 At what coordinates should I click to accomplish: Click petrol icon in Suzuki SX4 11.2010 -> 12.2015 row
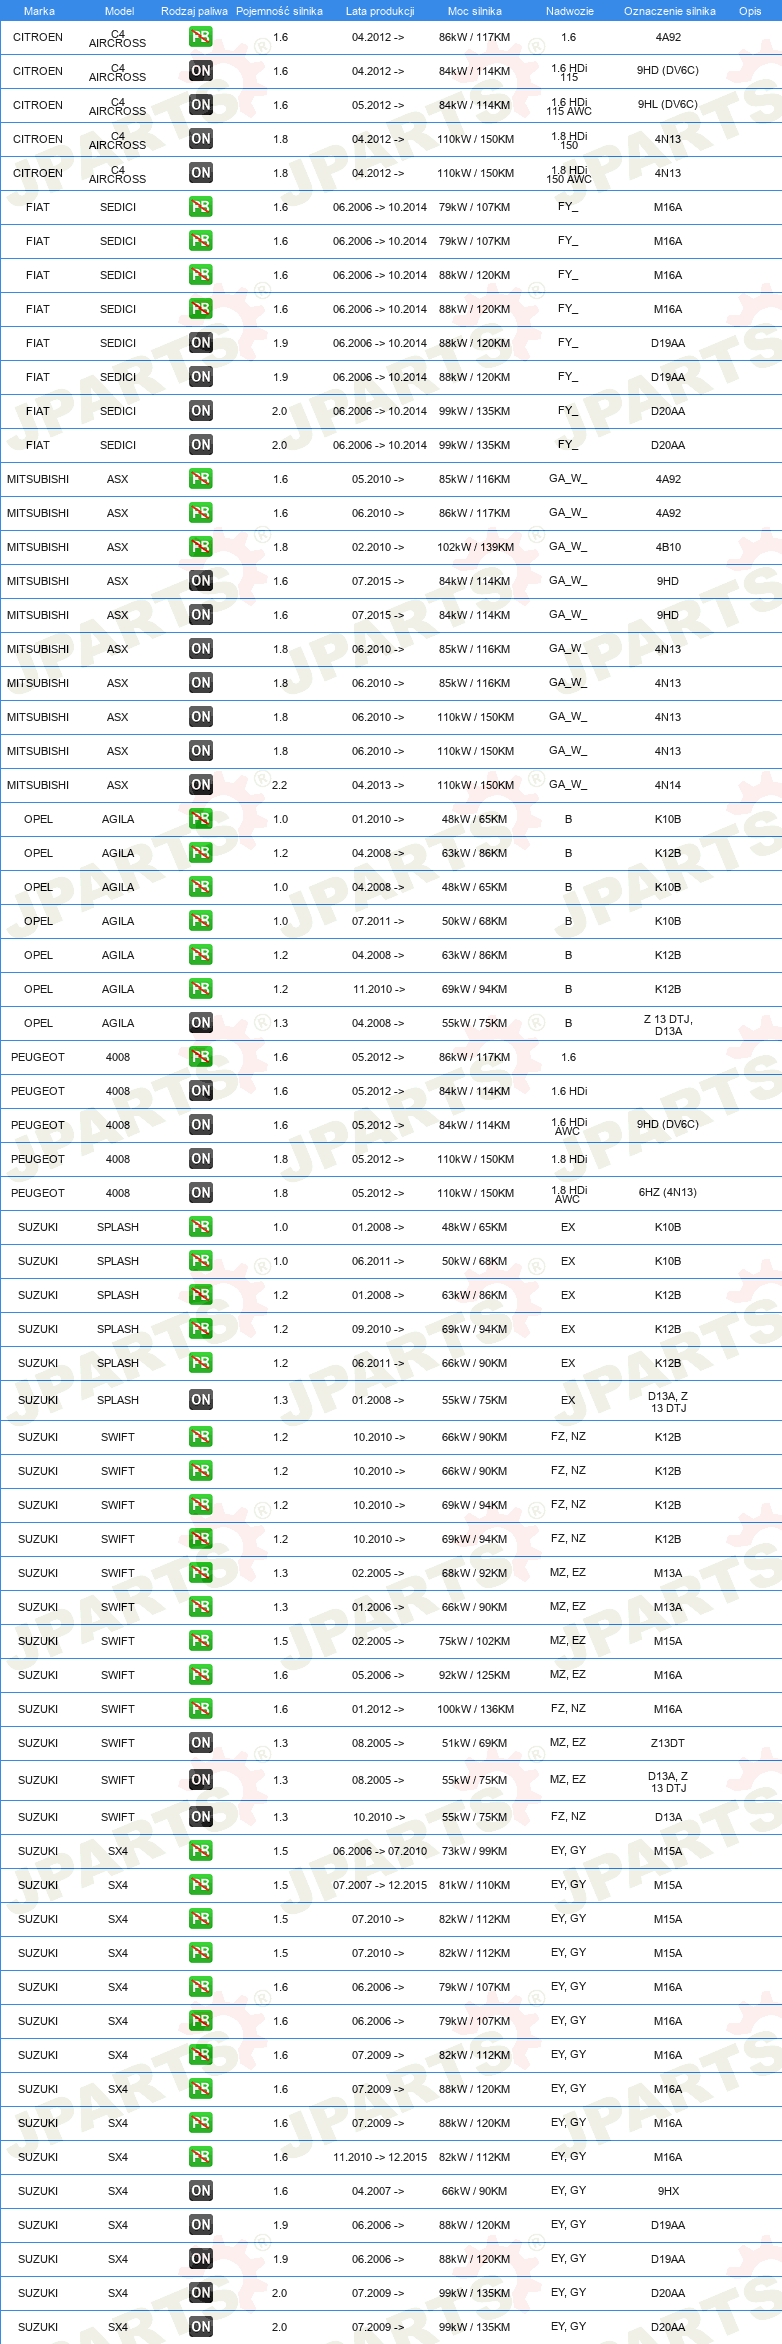pyautogui.click(x=201, y=2157)
